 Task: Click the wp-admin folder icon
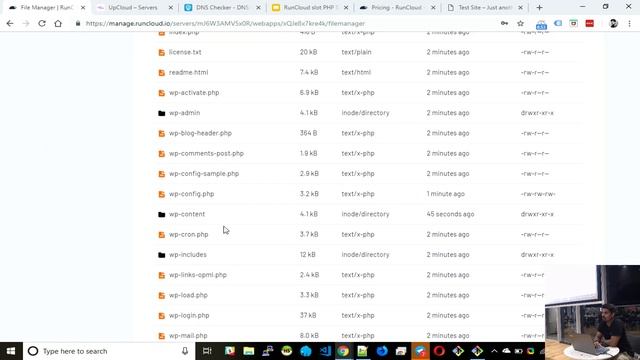click(x=162, y=113)
